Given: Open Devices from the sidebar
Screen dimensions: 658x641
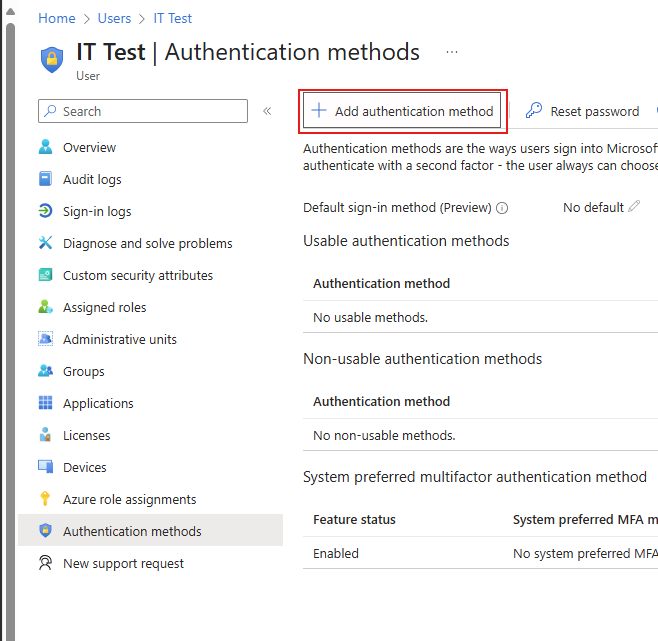Looking at the screenshot, I should [84, 468].
